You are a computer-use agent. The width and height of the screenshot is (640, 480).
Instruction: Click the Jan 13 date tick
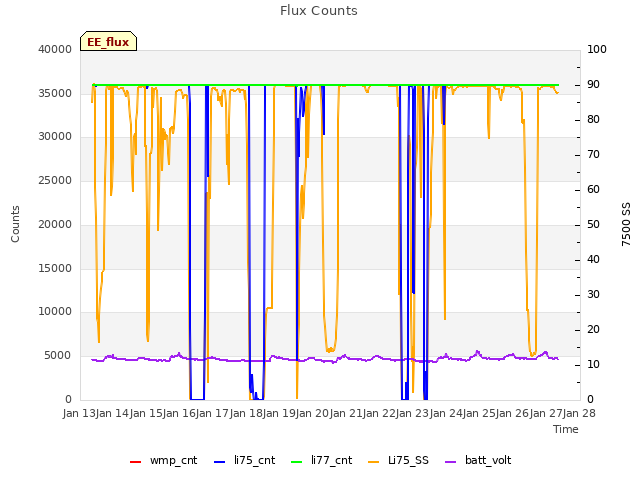coord(79,413)
